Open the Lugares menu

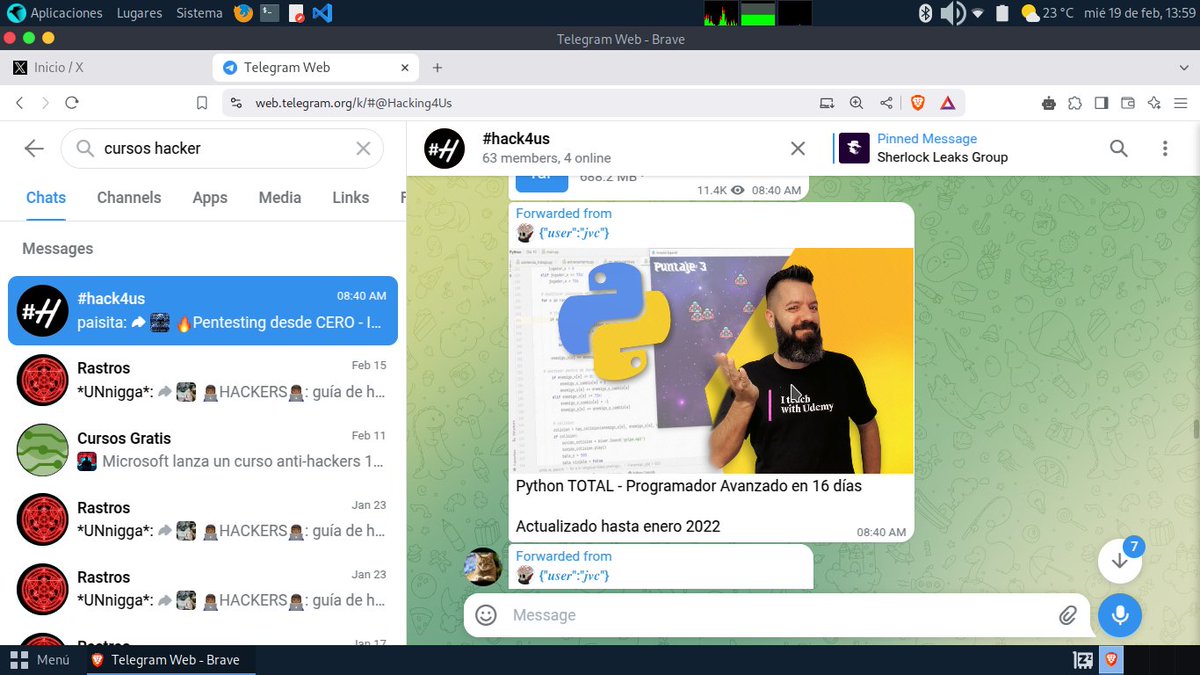click(138, 13)
